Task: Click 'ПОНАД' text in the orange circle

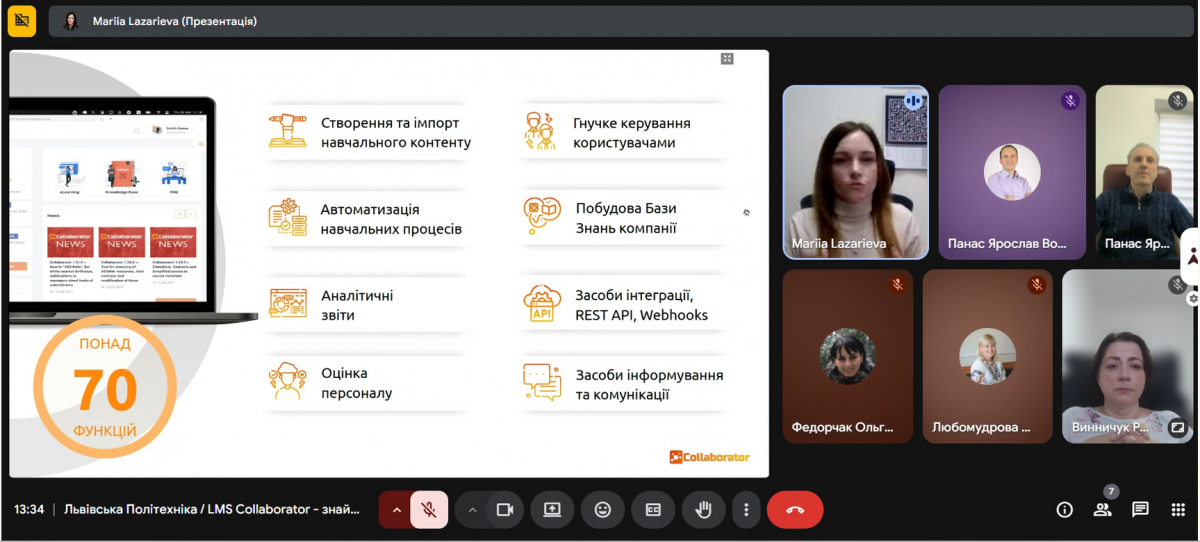Action: pos(105,343)
